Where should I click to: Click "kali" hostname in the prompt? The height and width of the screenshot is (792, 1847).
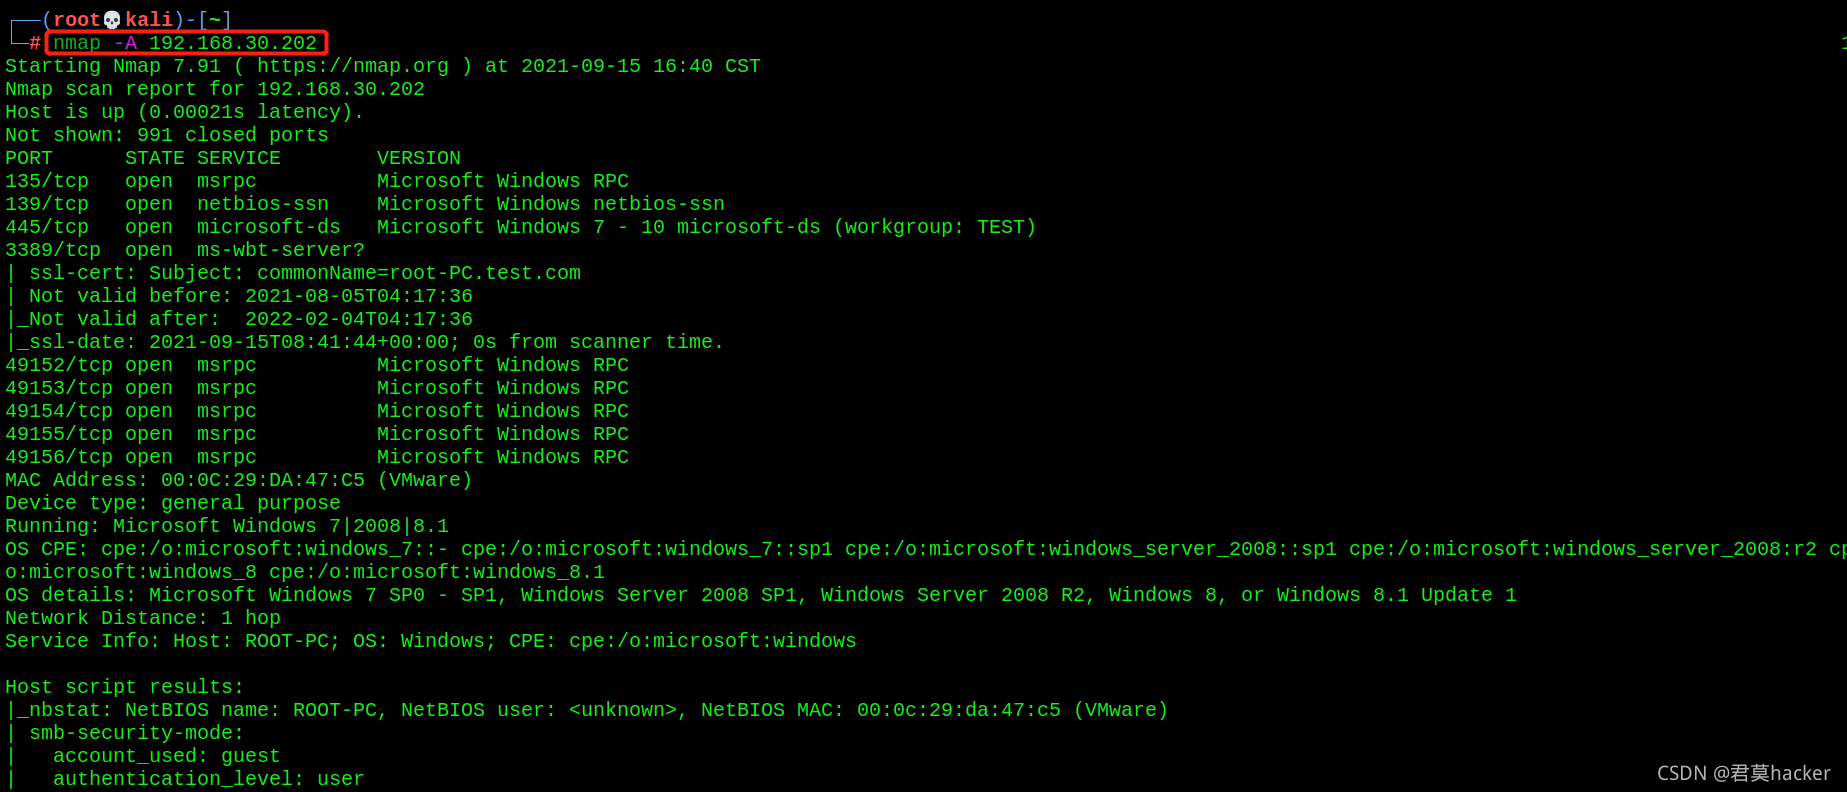pyautogui.click(x=149, y=20)
